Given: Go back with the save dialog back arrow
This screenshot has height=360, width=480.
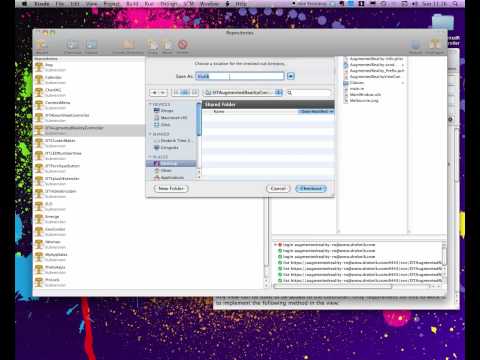Looking at the screenshot, I should [154, 92].
